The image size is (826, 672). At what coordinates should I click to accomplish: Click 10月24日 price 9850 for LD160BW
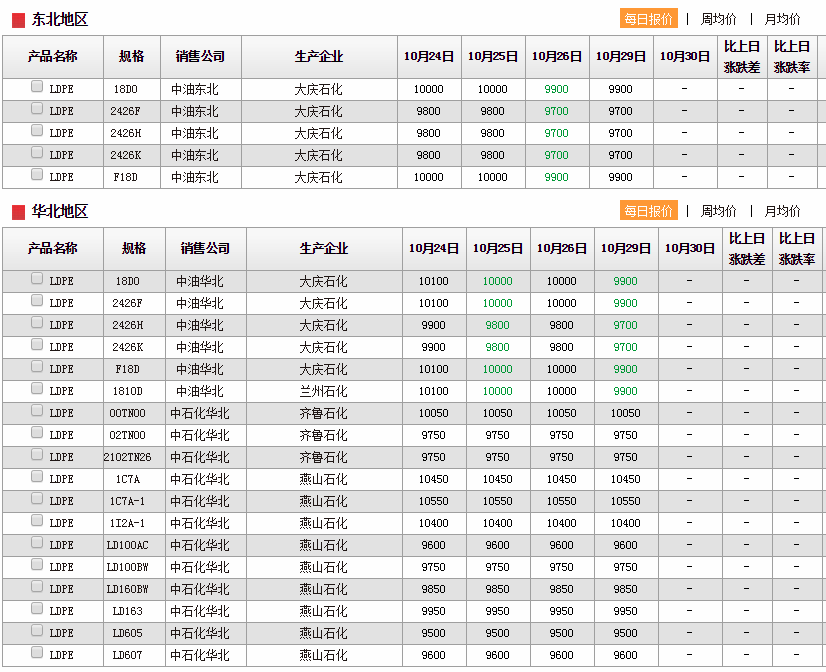[x=434, y=589]
